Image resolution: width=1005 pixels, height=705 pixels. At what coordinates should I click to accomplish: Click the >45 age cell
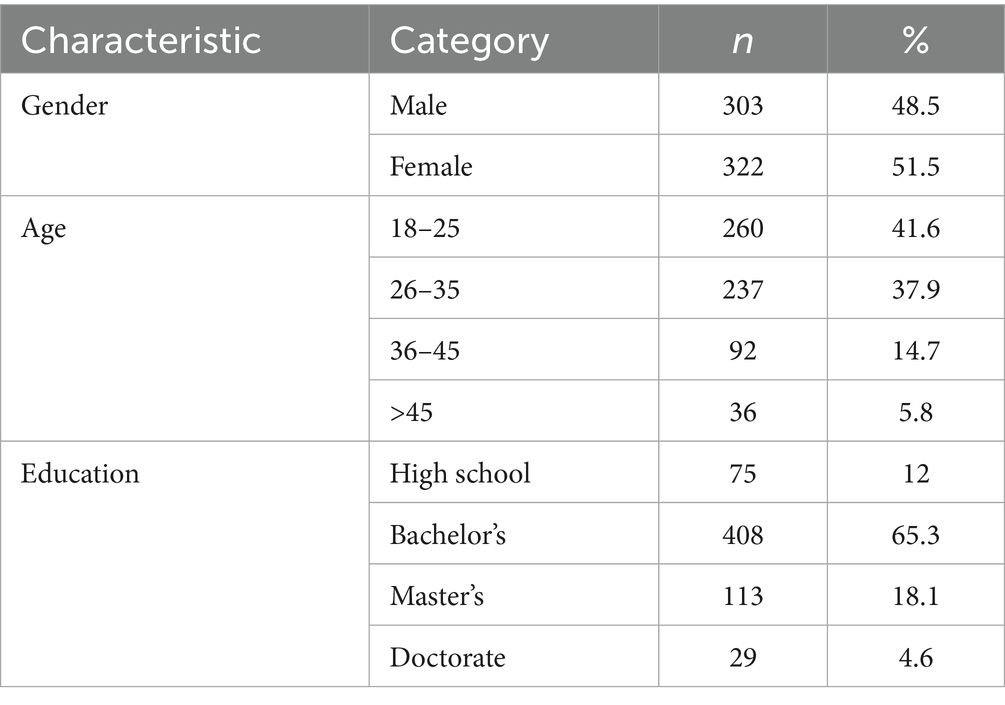412,412
